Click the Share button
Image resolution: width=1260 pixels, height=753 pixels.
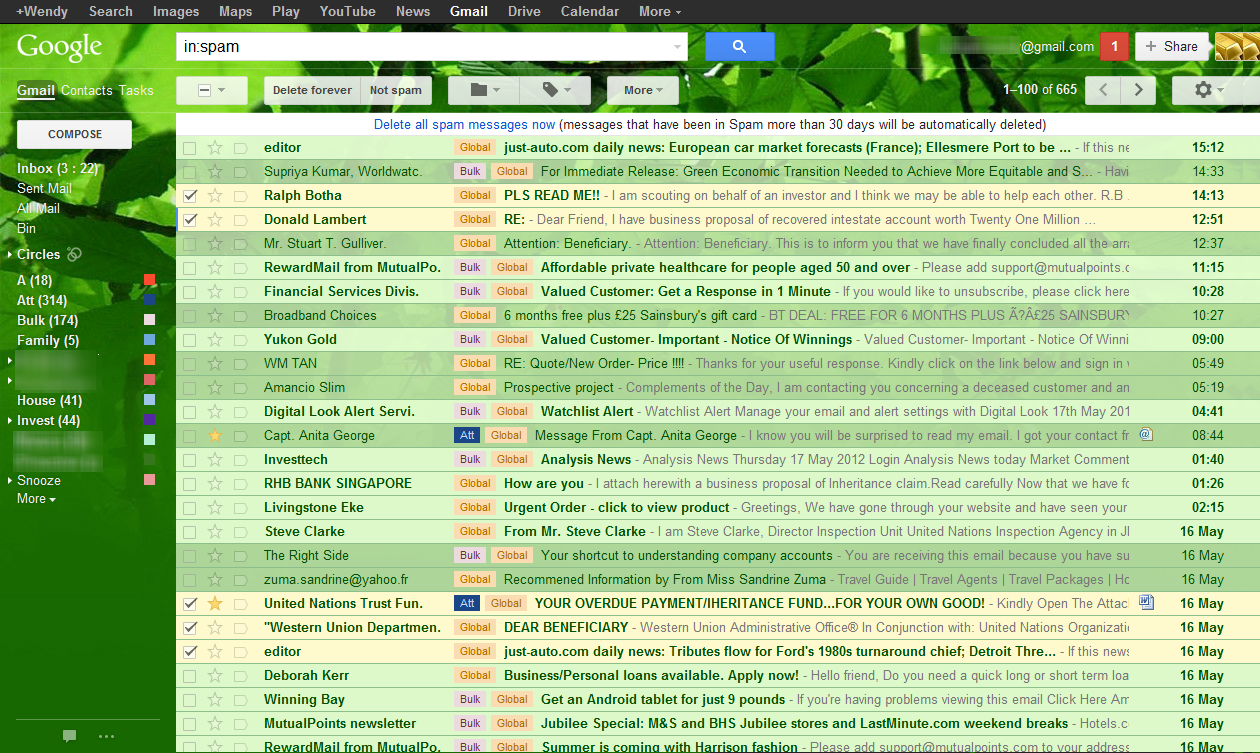(1172, 46)
